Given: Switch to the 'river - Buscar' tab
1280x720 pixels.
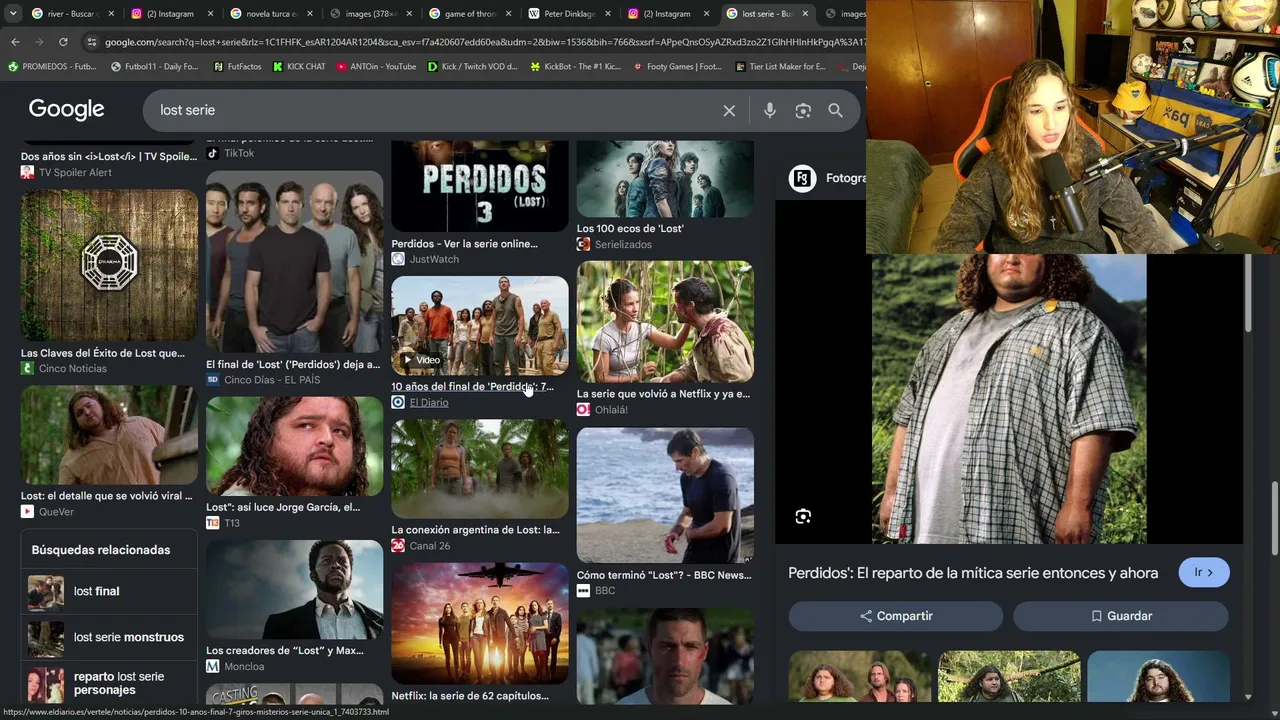Looking at the screenshot, I should 70,14.
